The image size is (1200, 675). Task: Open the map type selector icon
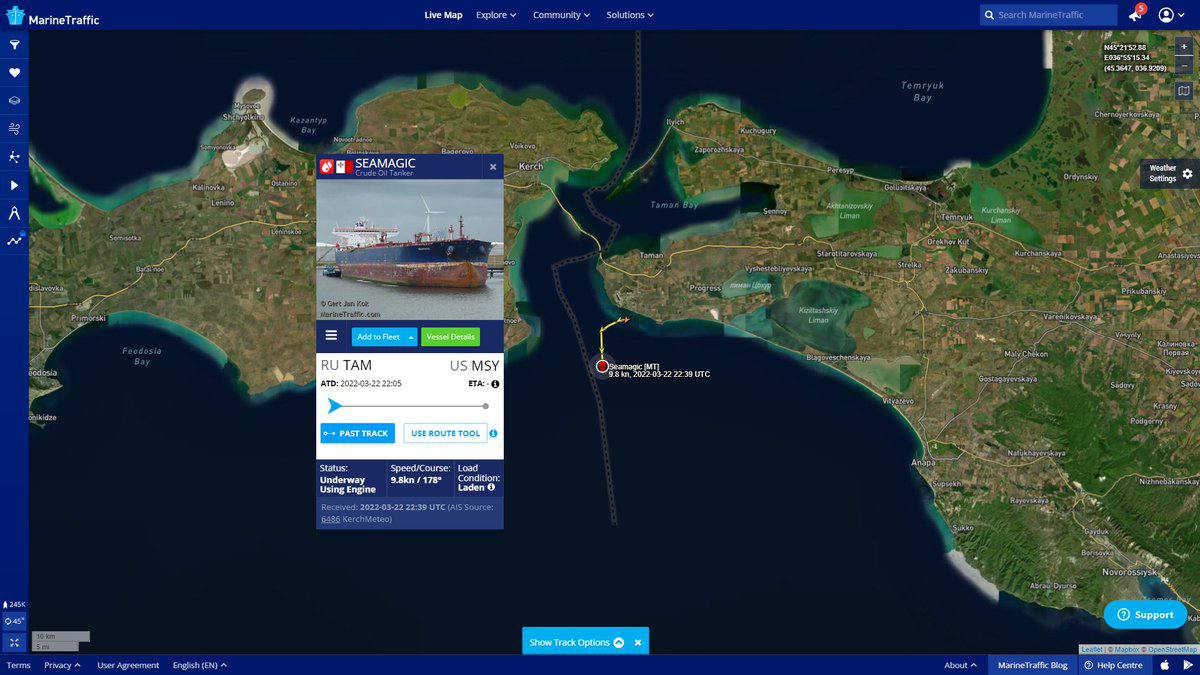(1184, 91)
